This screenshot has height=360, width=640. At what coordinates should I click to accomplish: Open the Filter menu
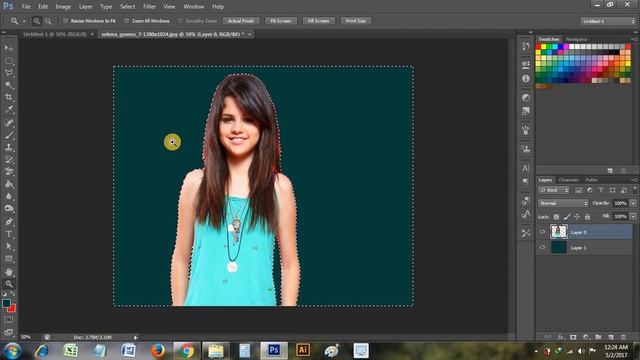pos(149,7)
